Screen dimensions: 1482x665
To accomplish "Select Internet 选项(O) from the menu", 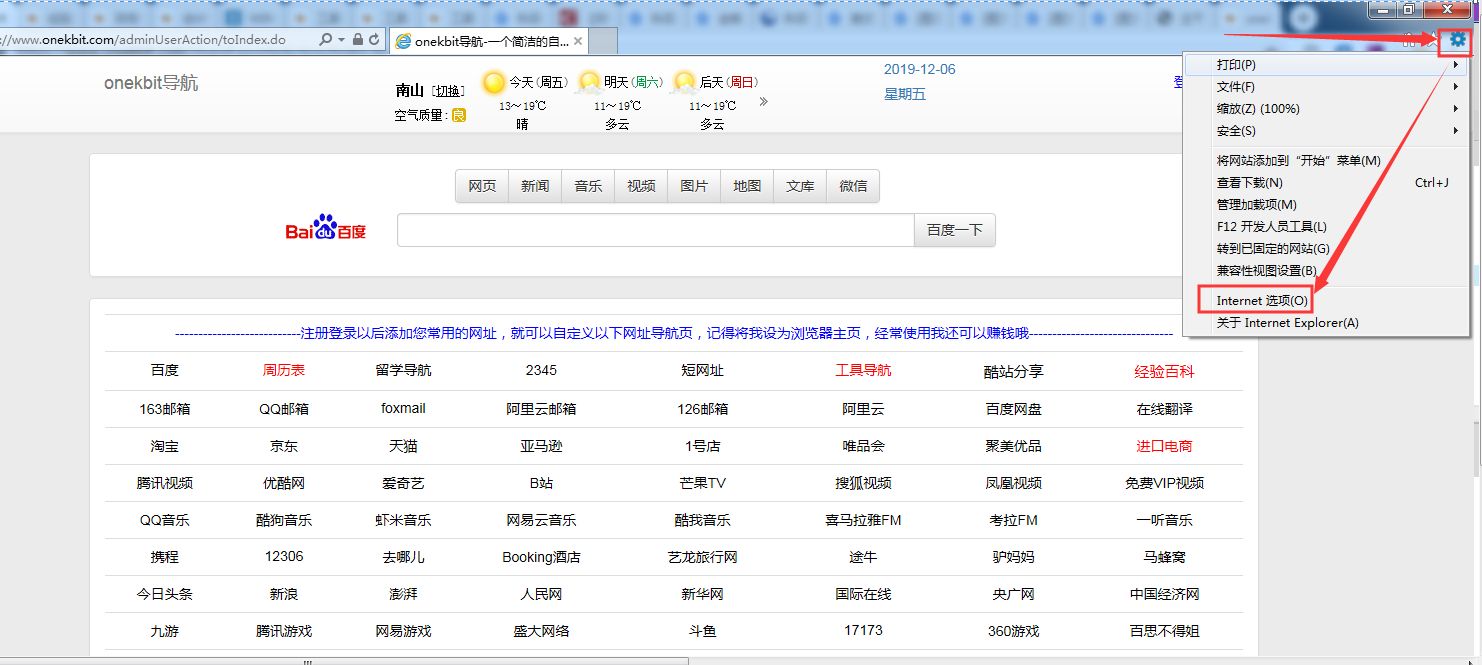I will [x=1261, y=301].
